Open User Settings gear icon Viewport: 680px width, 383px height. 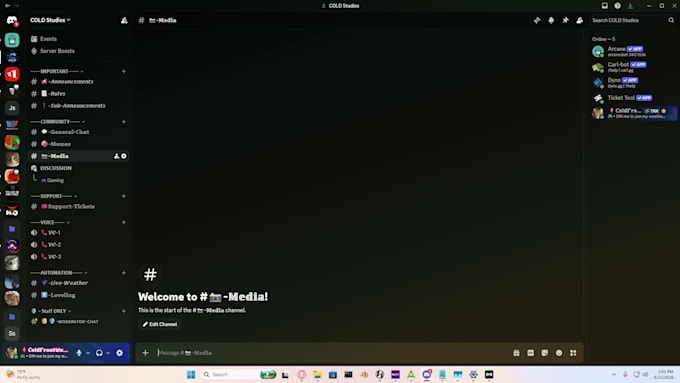(x=119, y=353)
